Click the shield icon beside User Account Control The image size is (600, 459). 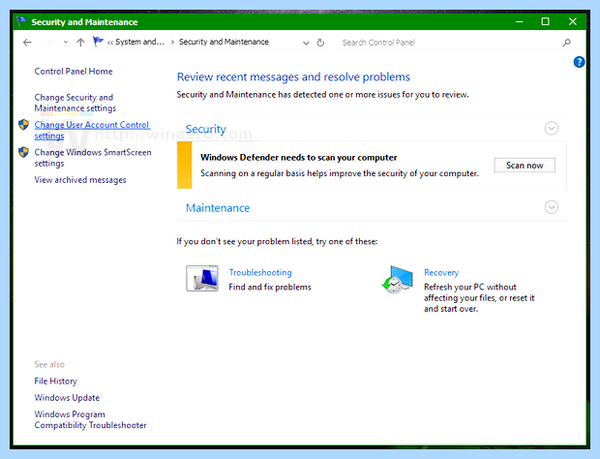(x=24, y=124)
